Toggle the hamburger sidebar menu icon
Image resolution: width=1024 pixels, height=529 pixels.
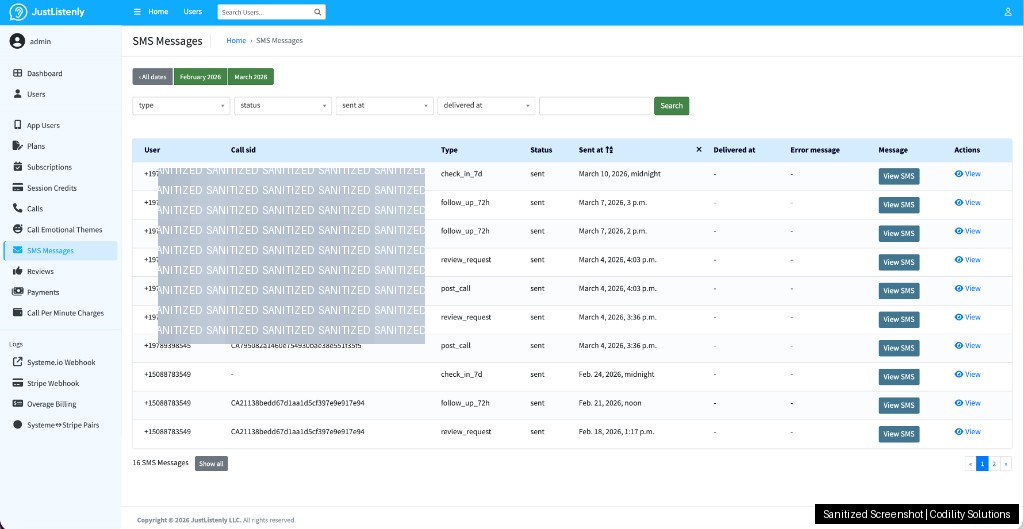136,12
